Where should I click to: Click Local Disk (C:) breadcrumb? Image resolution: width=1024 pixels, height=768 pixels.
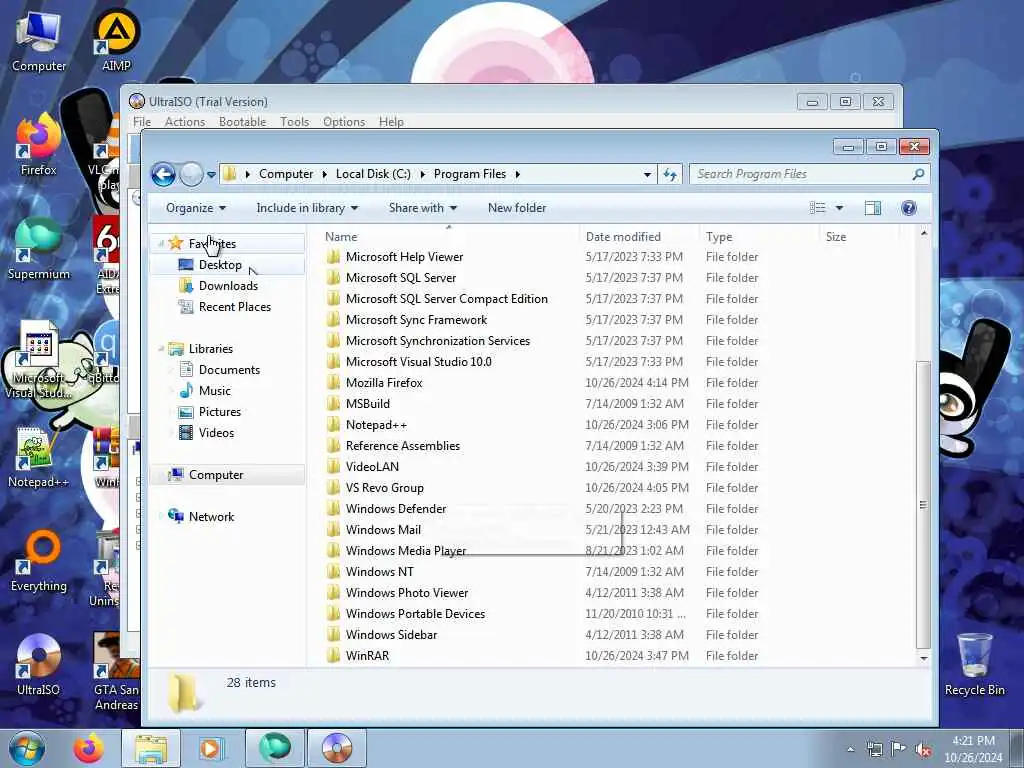373,174
